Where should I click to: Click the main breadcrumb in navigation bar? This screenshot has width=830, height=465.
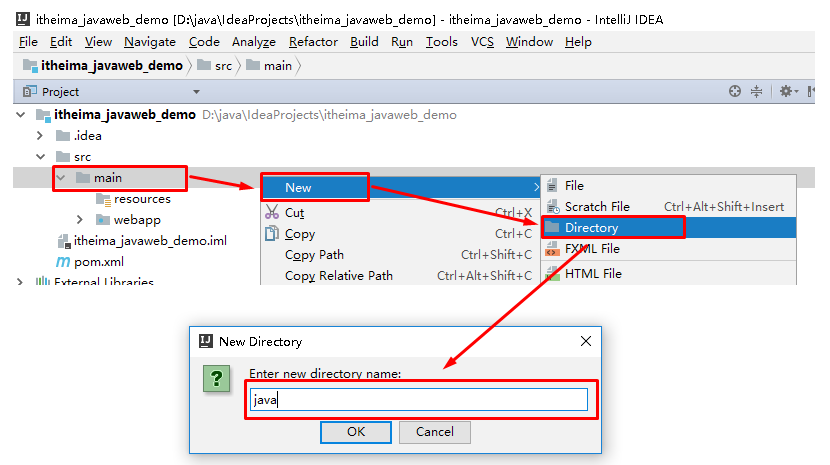[269, 66]
